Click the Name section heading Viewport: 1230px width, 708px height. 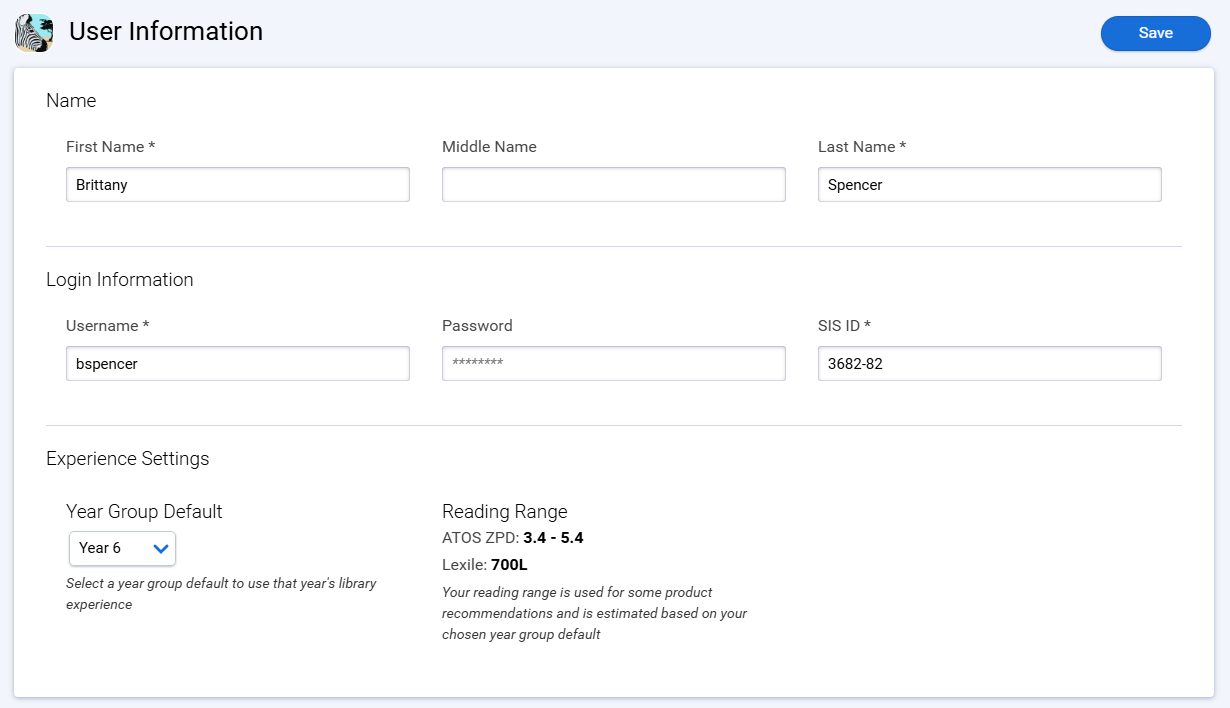(x=71, y=100)
